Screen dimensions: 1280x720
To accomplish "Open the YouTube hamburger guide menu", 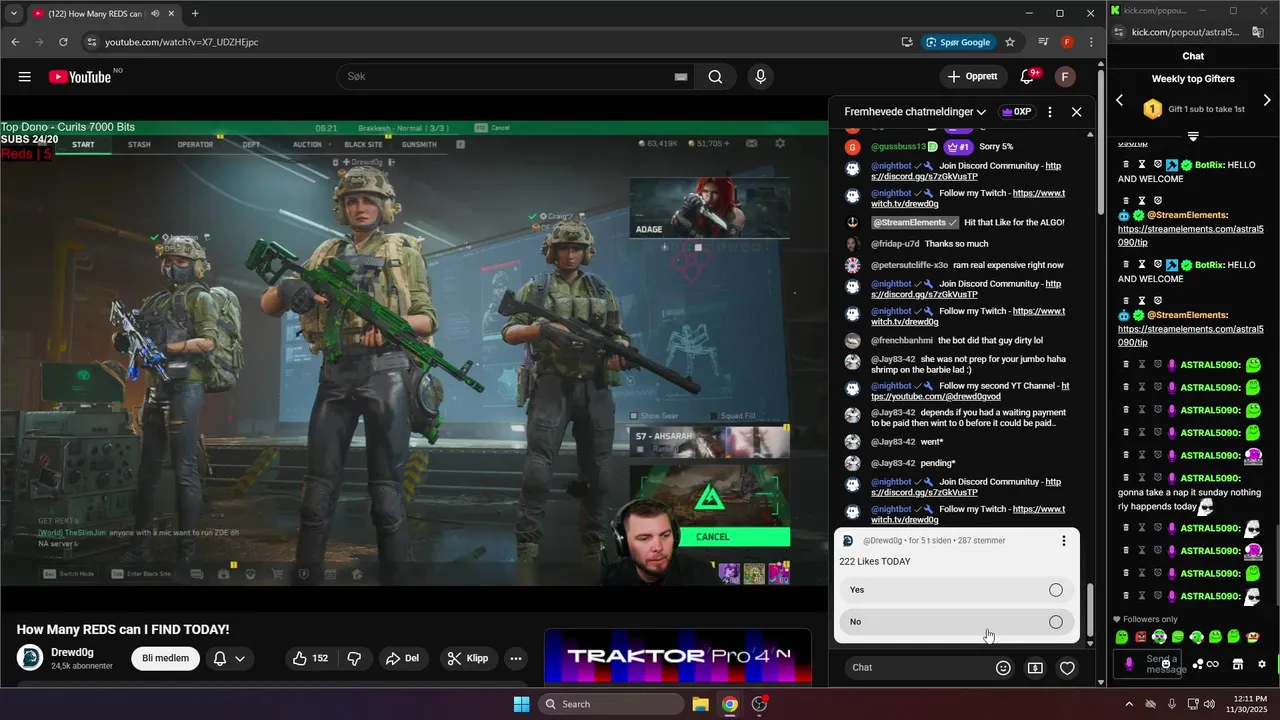I will click(24, 77).
